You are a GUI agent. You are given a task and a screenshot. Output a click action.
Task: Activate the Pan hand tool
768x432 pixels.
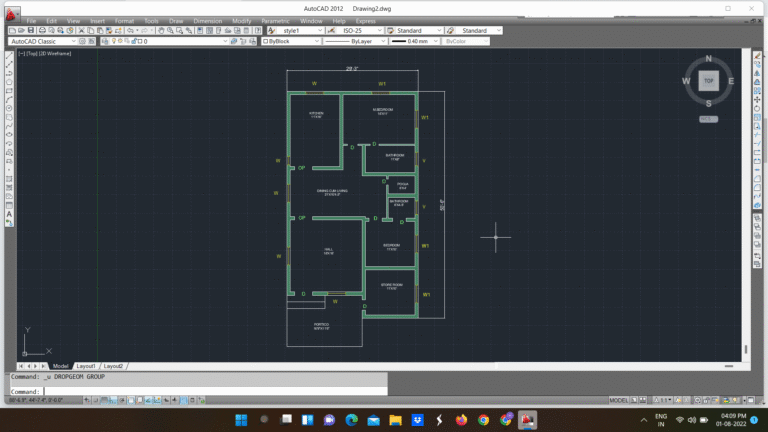pyautogui.click(x=161, y=30)
